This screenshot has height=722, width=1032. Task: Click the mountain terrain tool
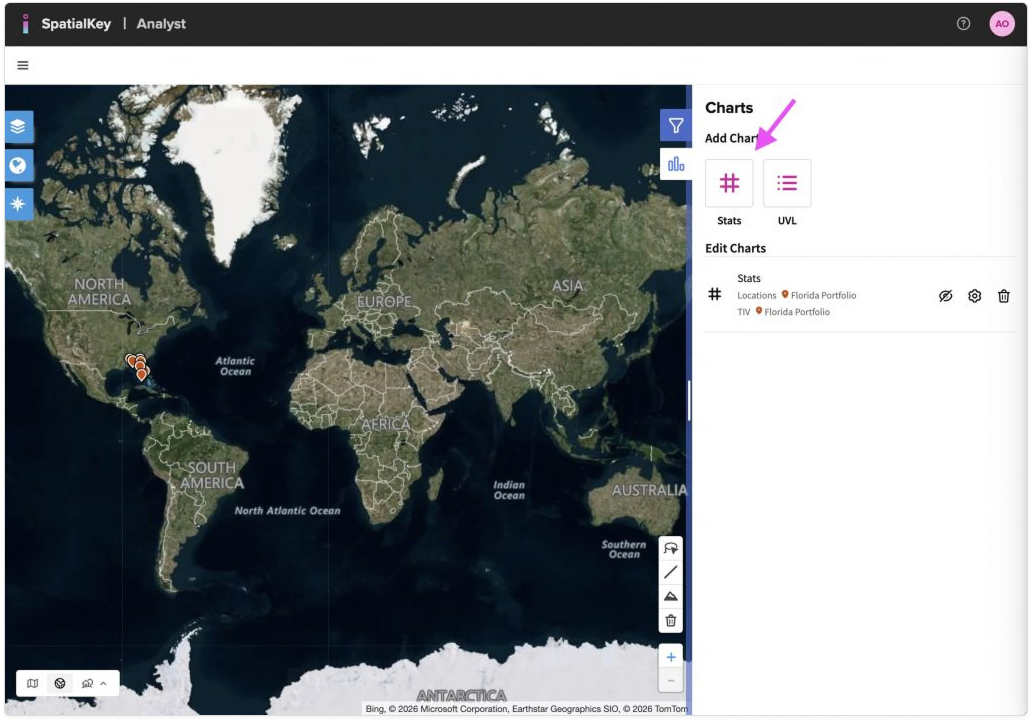[671, 596]
